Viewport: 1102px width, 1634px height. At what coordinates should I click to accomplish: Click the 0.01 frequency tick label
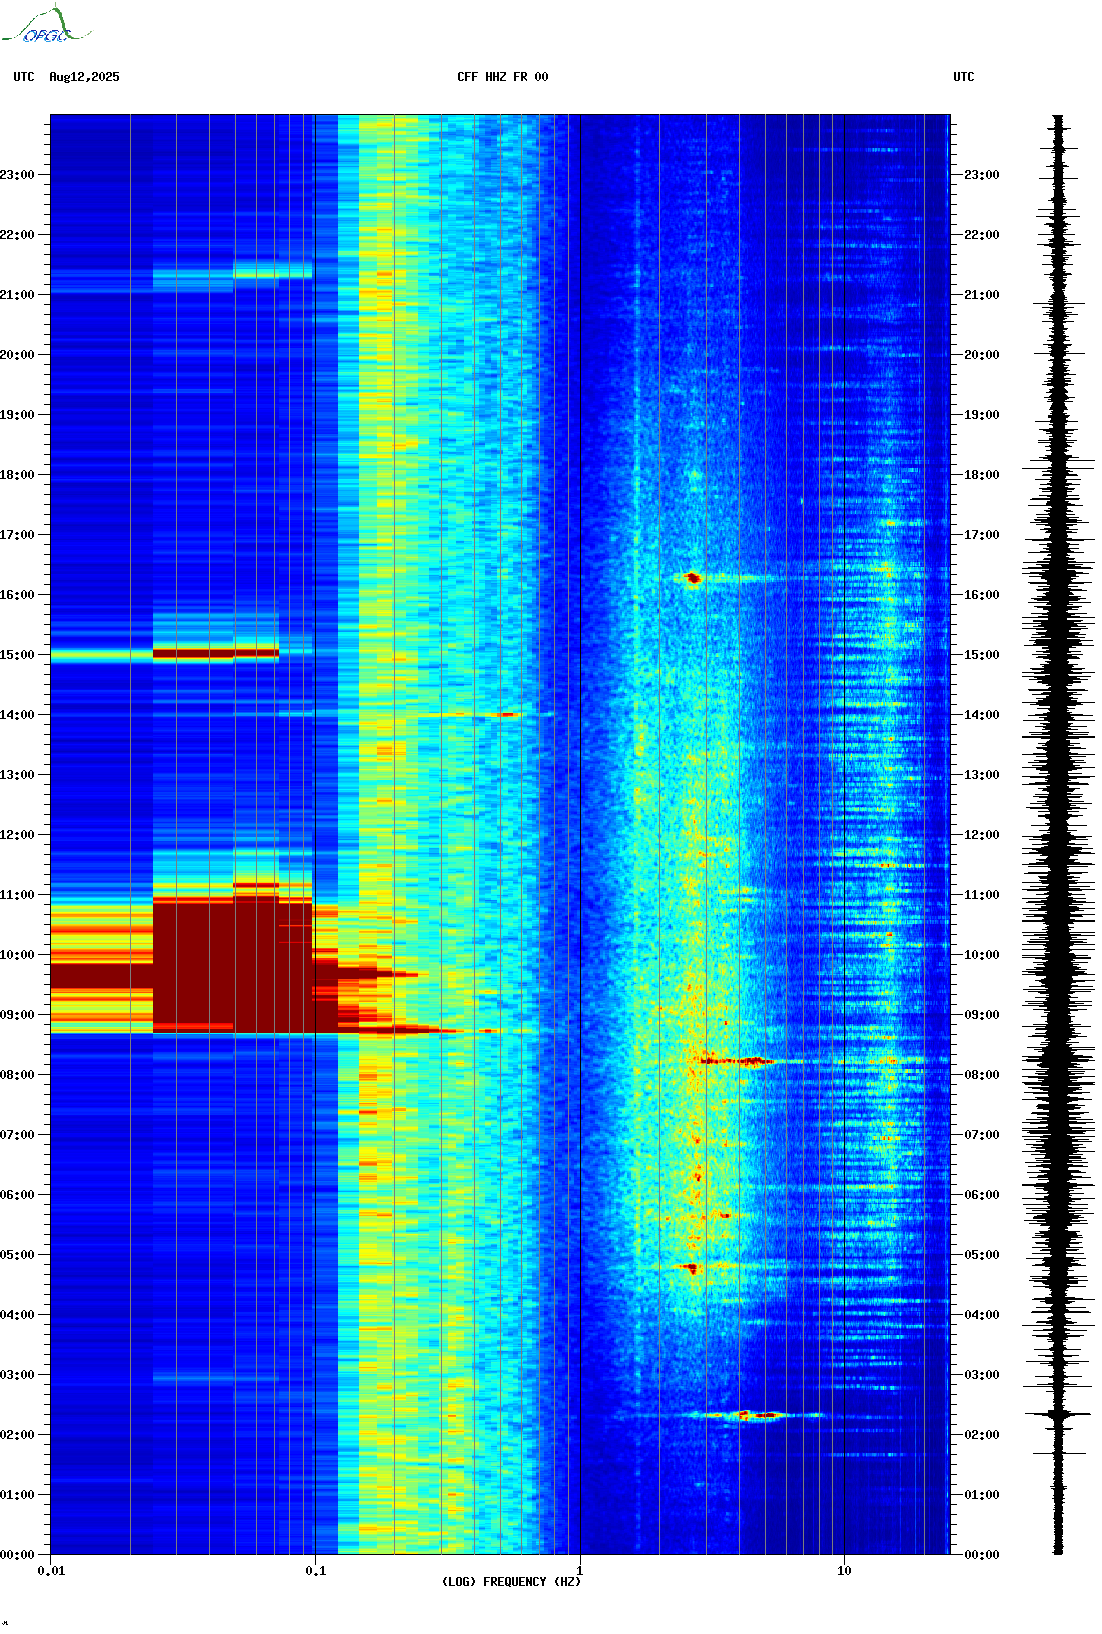(x=51, y=1570)
